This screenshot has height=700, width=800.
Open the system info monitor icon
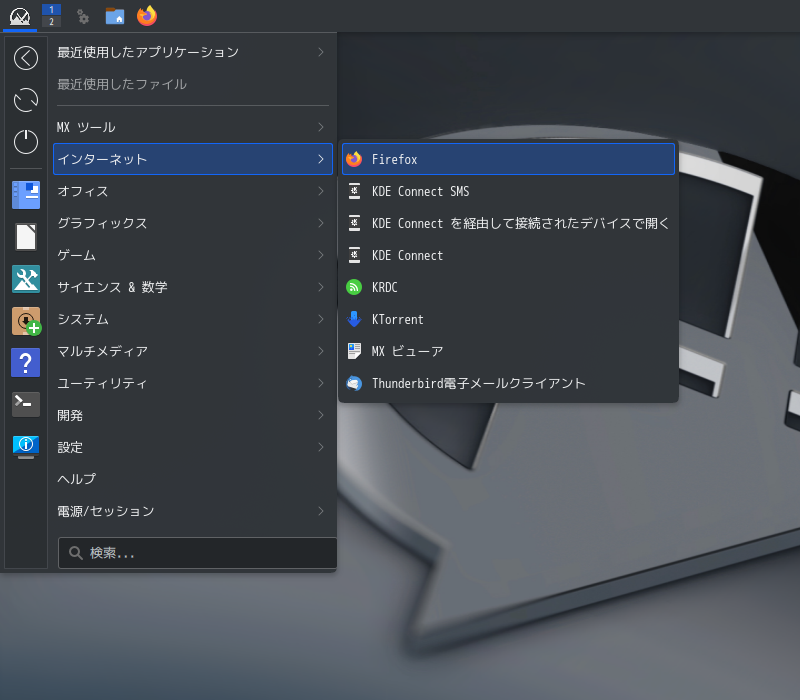26,446
